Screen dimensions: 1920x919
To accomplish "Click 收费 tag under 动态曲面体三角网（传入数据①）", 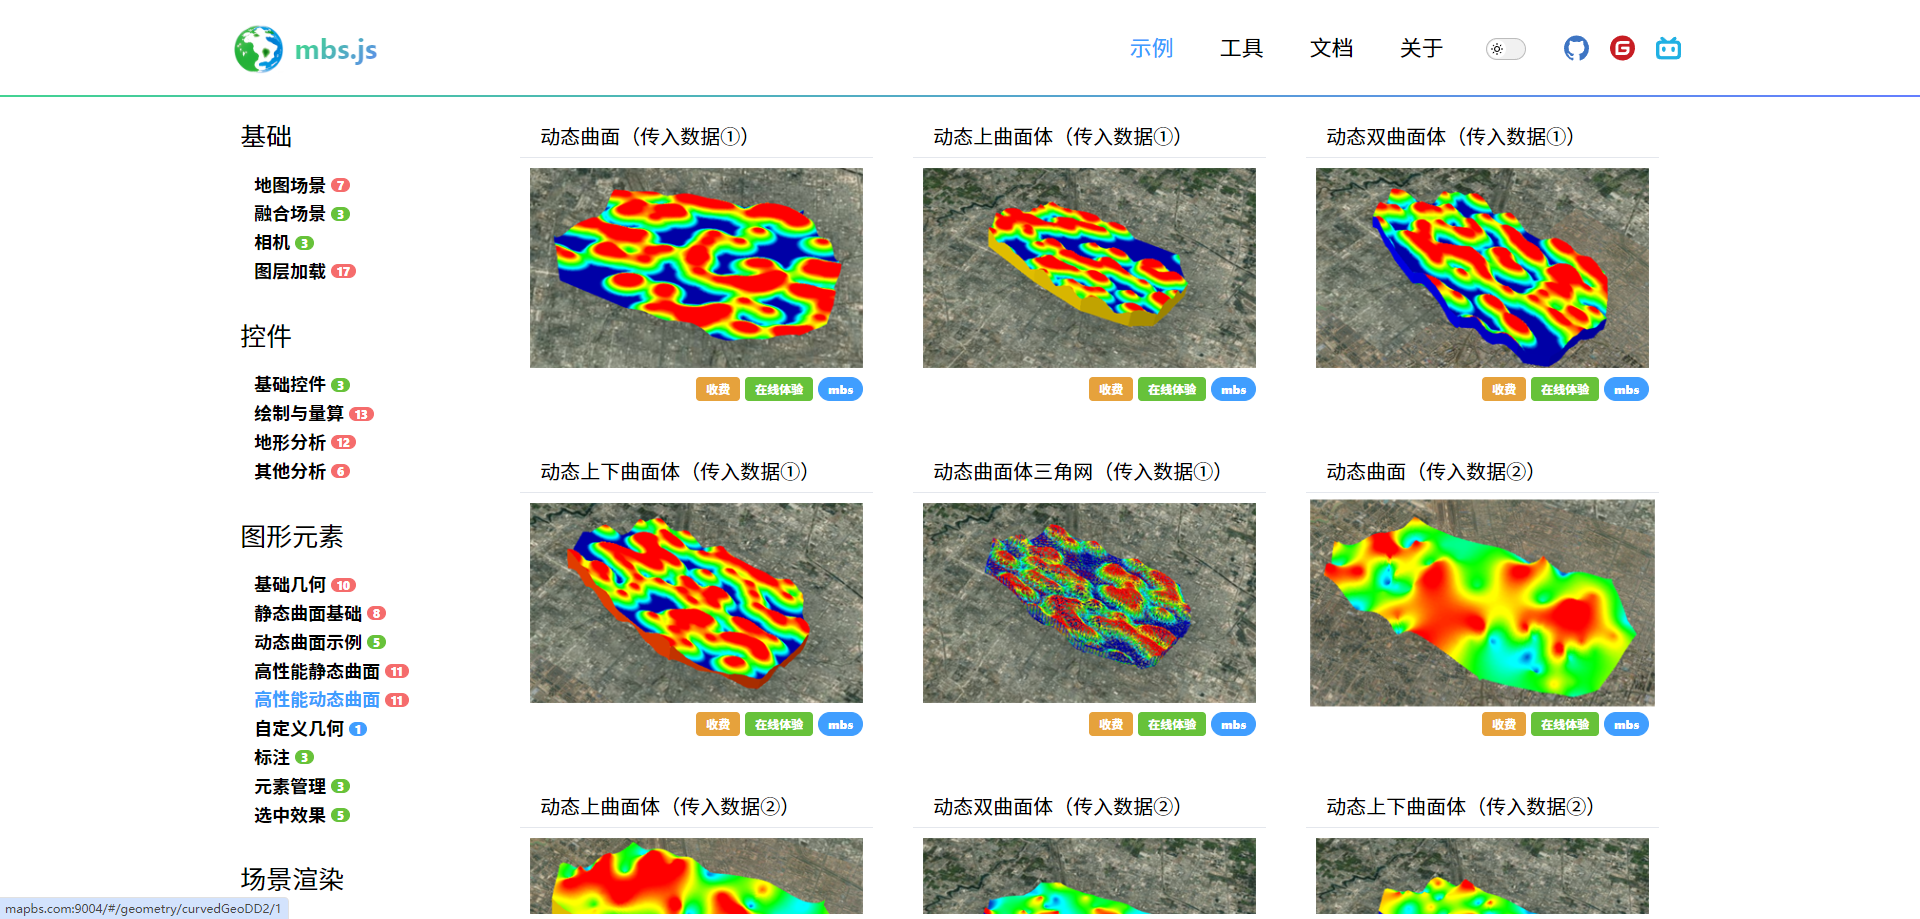I will point(1111,725).
